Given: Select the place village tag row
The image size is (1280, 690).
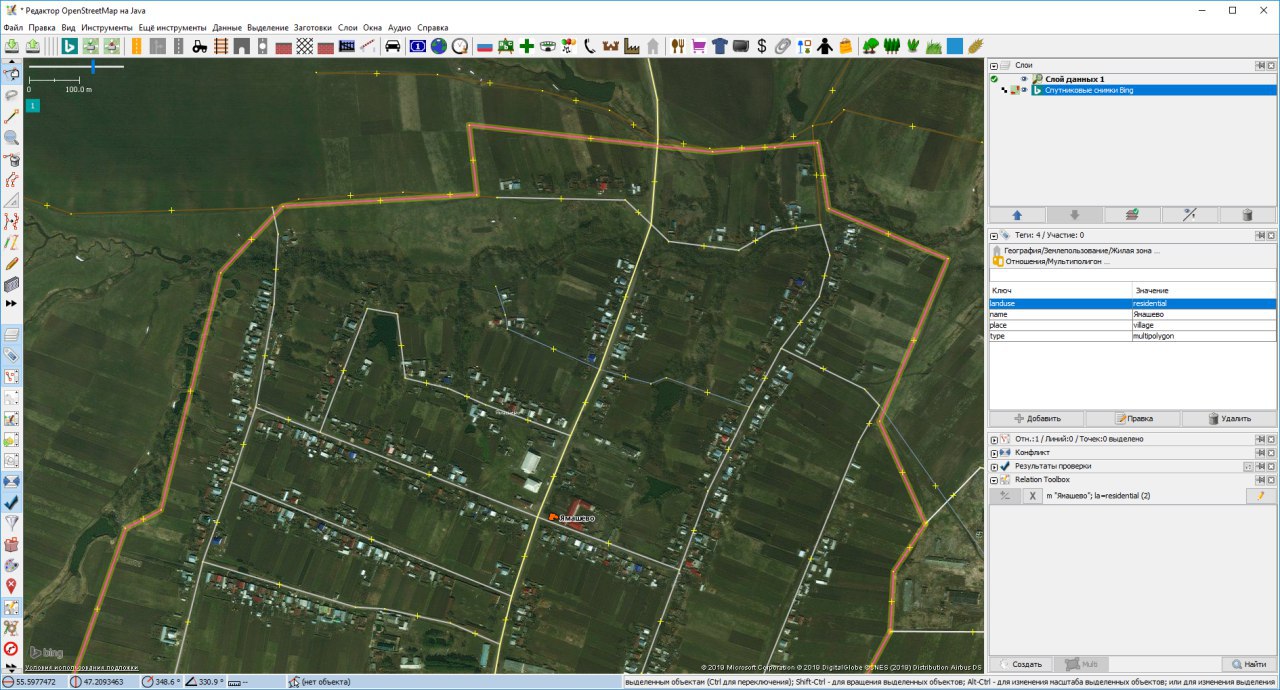Looking at the screenshot, I should click(x=1132, y=325).
